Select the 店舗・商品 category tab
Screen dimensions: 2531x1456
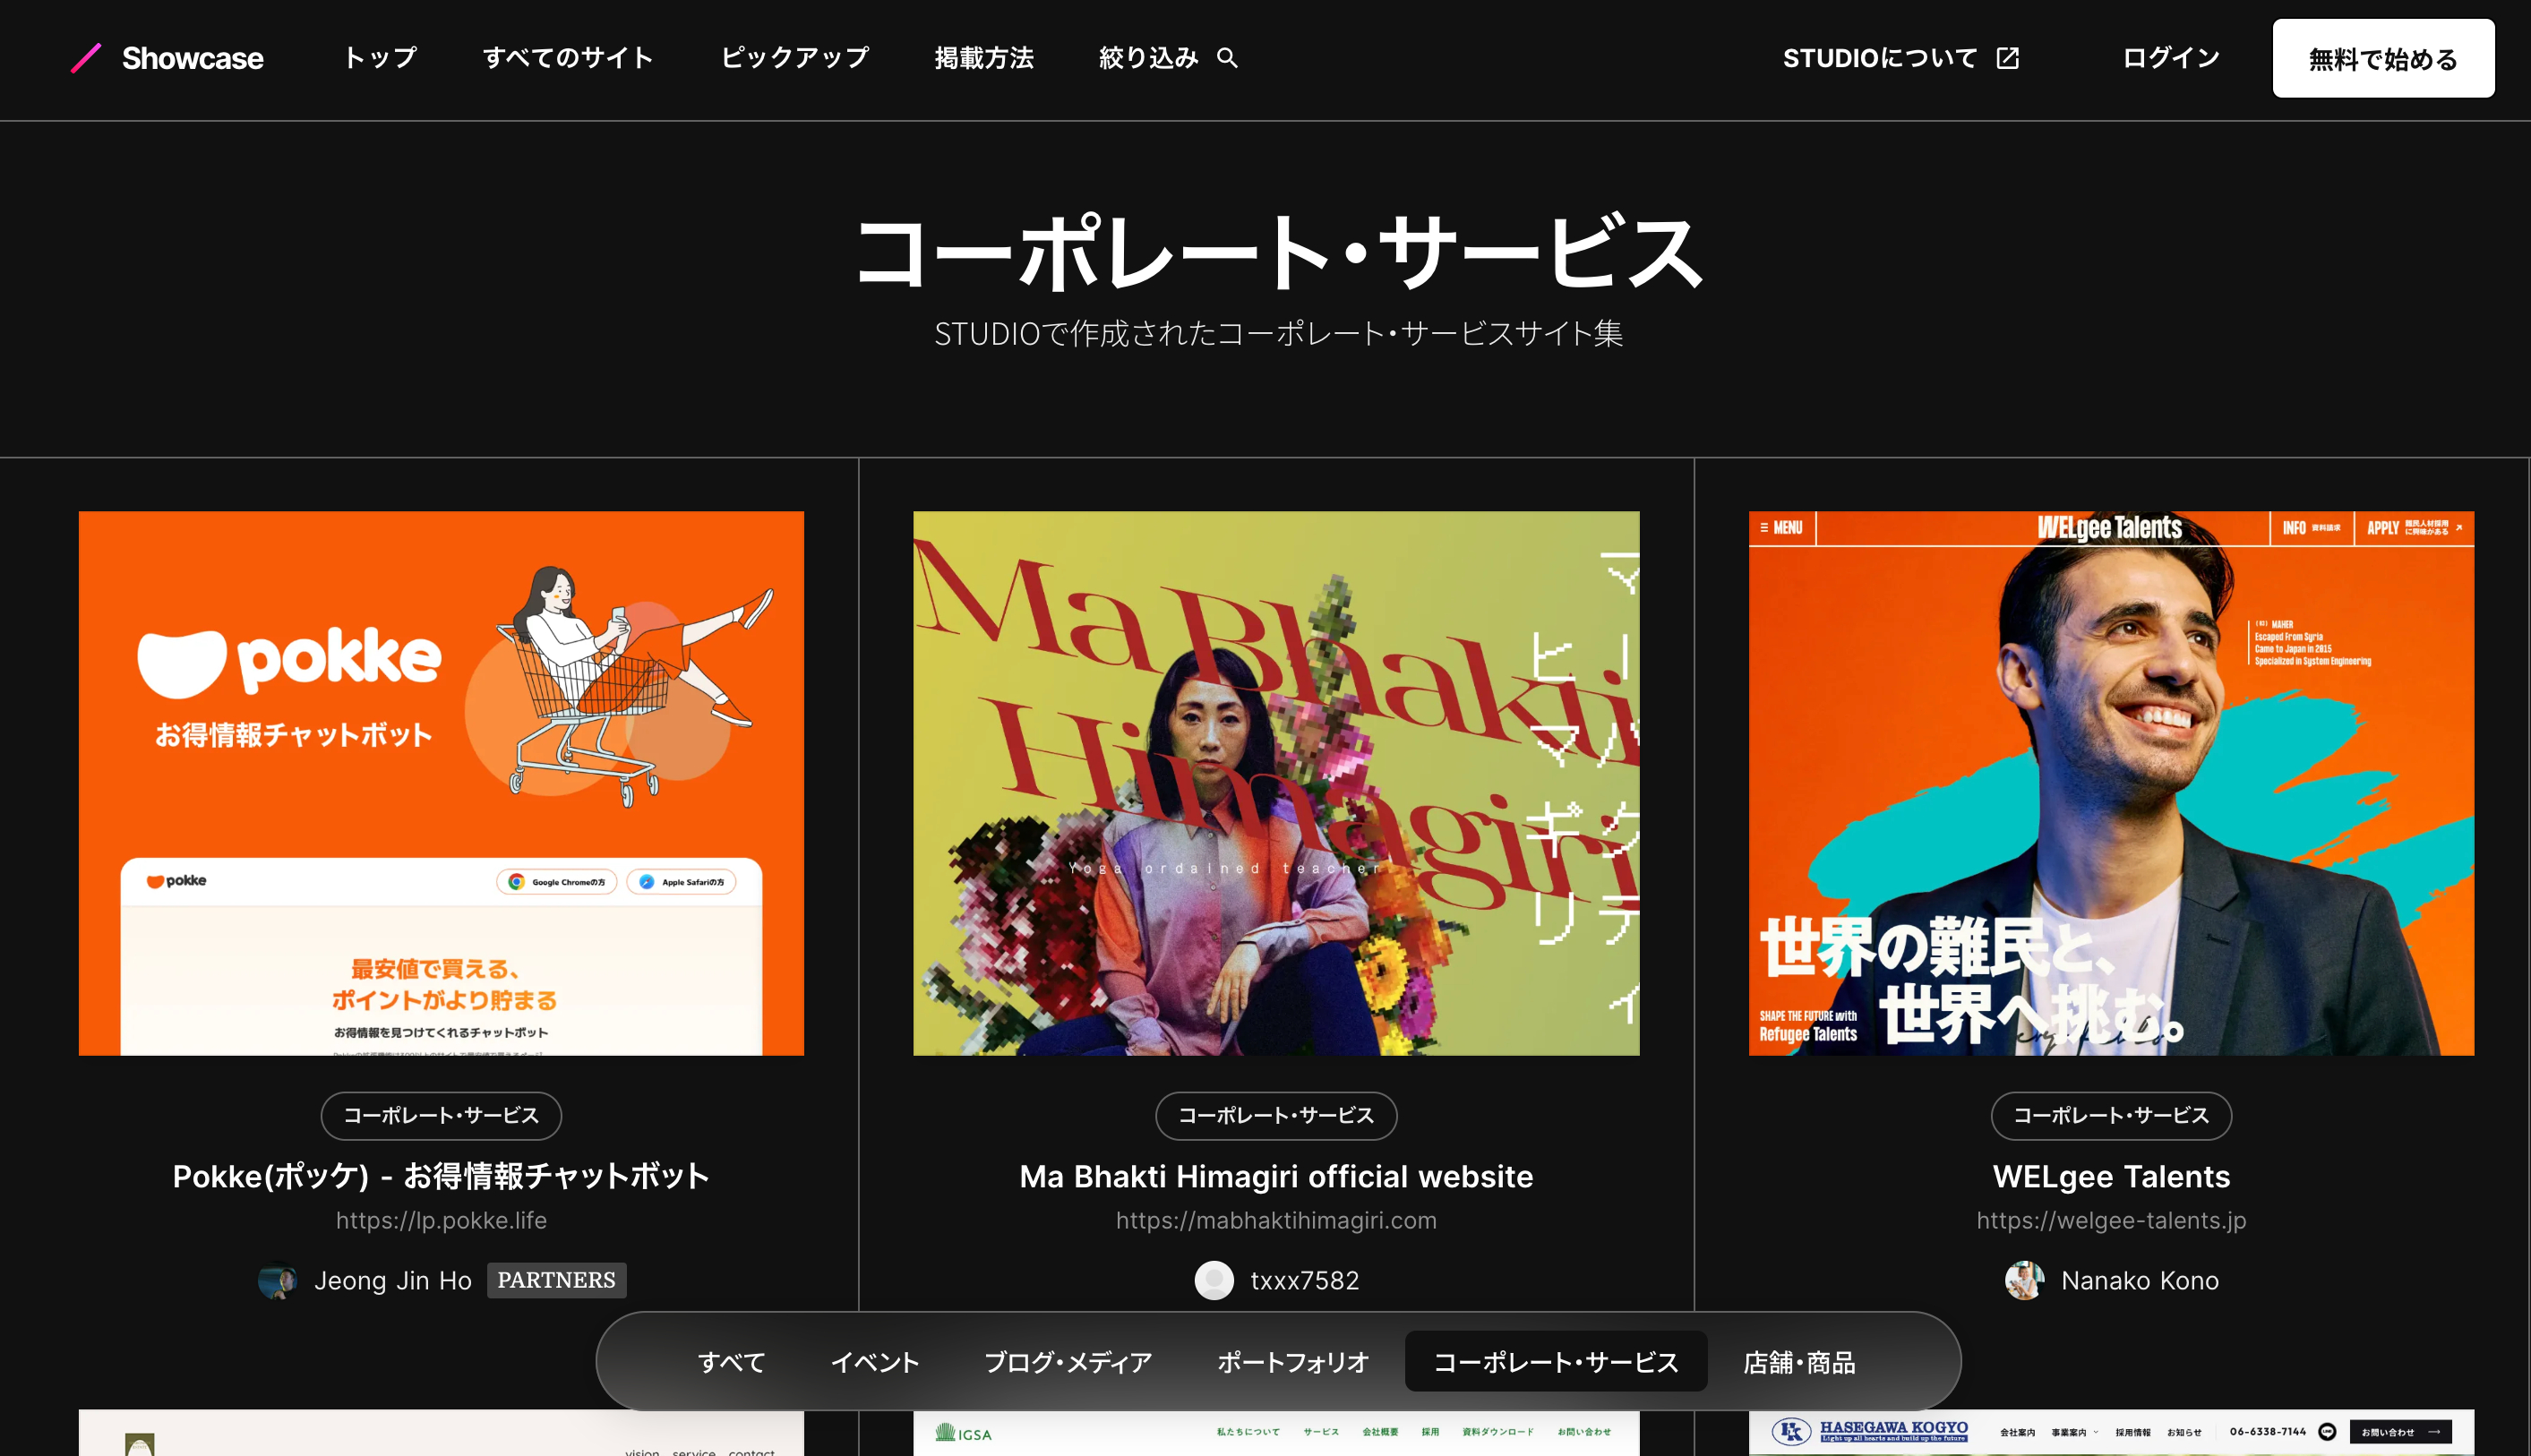[1799, 1362]
